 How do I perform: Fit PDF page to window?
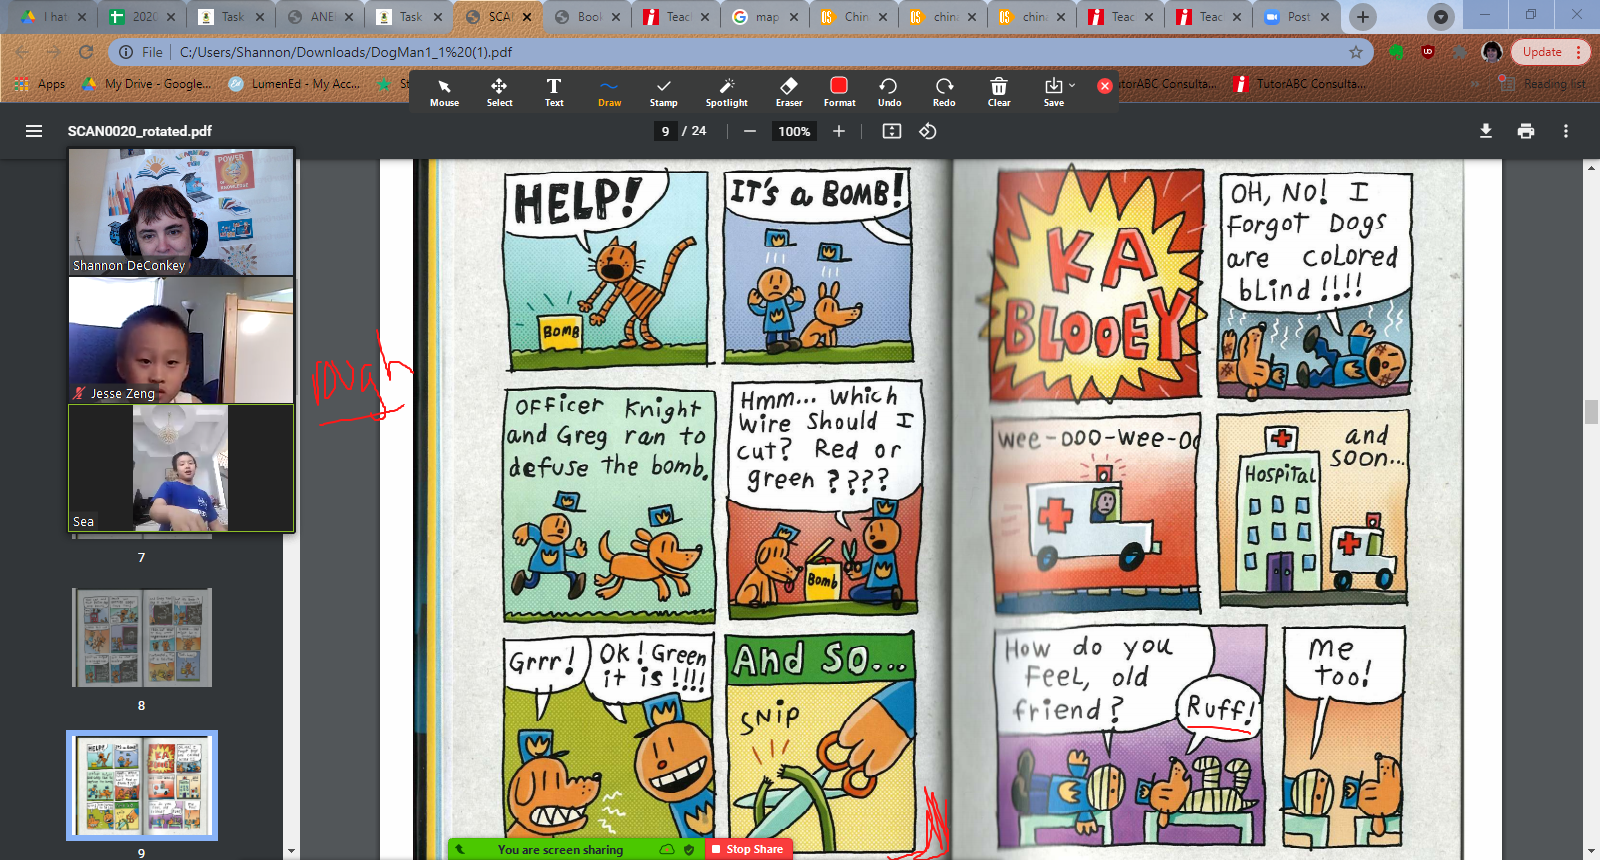892,131
